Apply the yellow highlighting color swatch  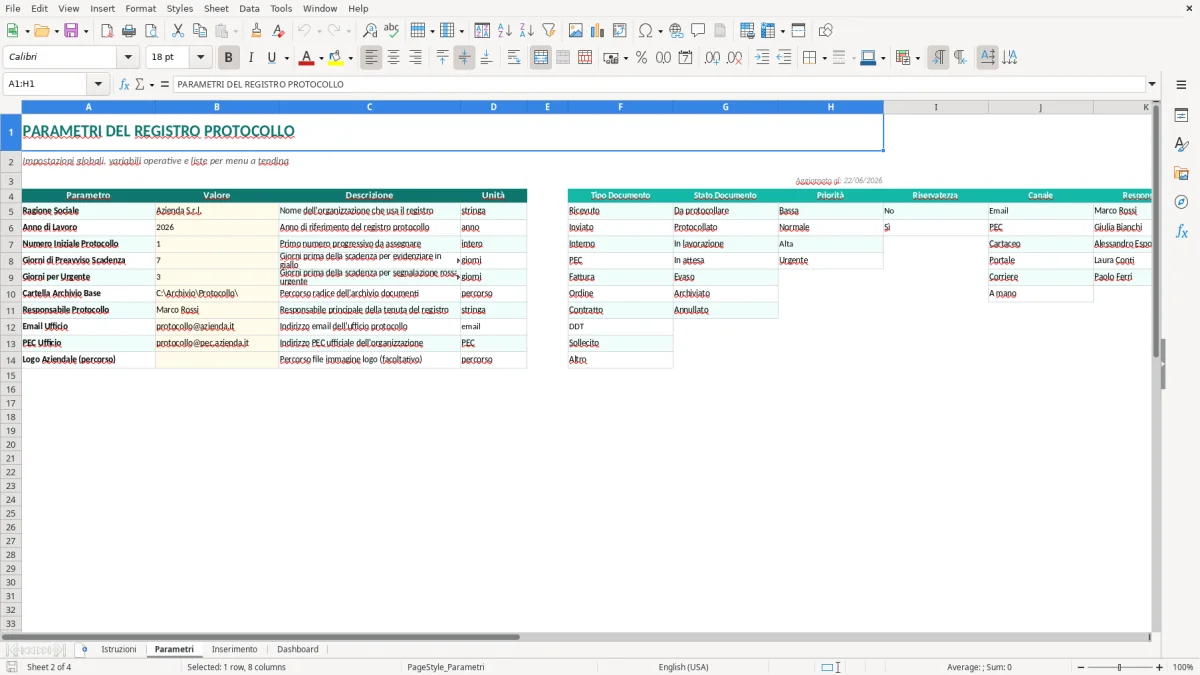(336, 58)
